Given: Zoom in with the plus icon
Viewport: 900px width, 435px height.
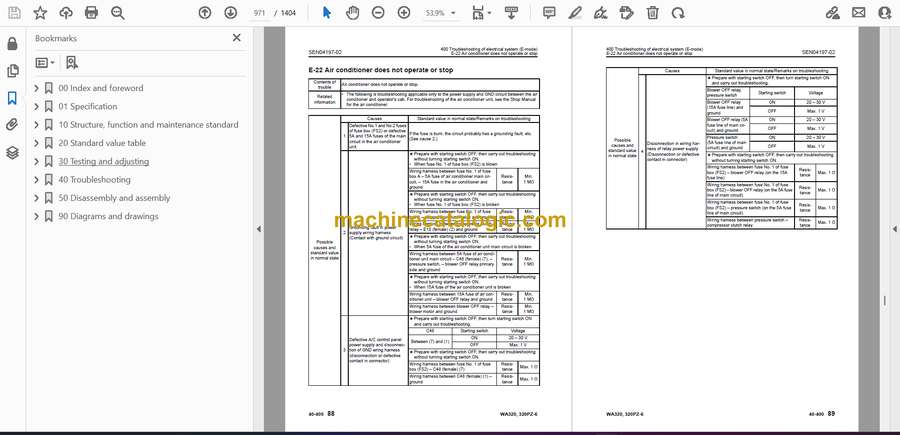Looking at the screenshot, I should 404,13.
